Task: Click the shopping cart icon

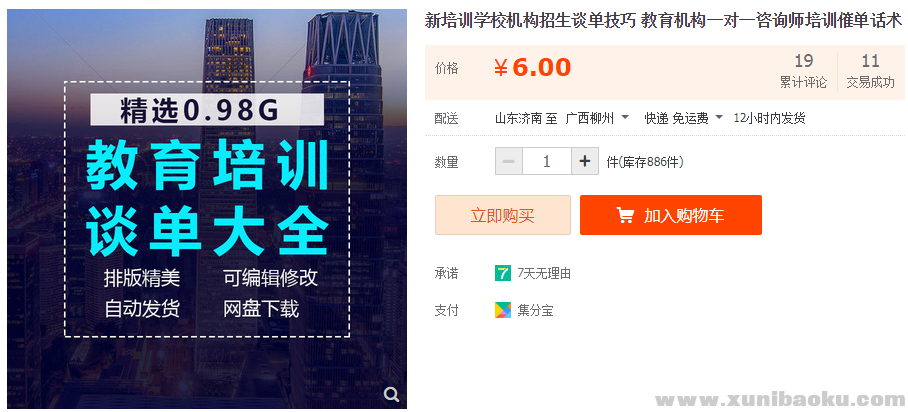Action: [x=625, y=215]
